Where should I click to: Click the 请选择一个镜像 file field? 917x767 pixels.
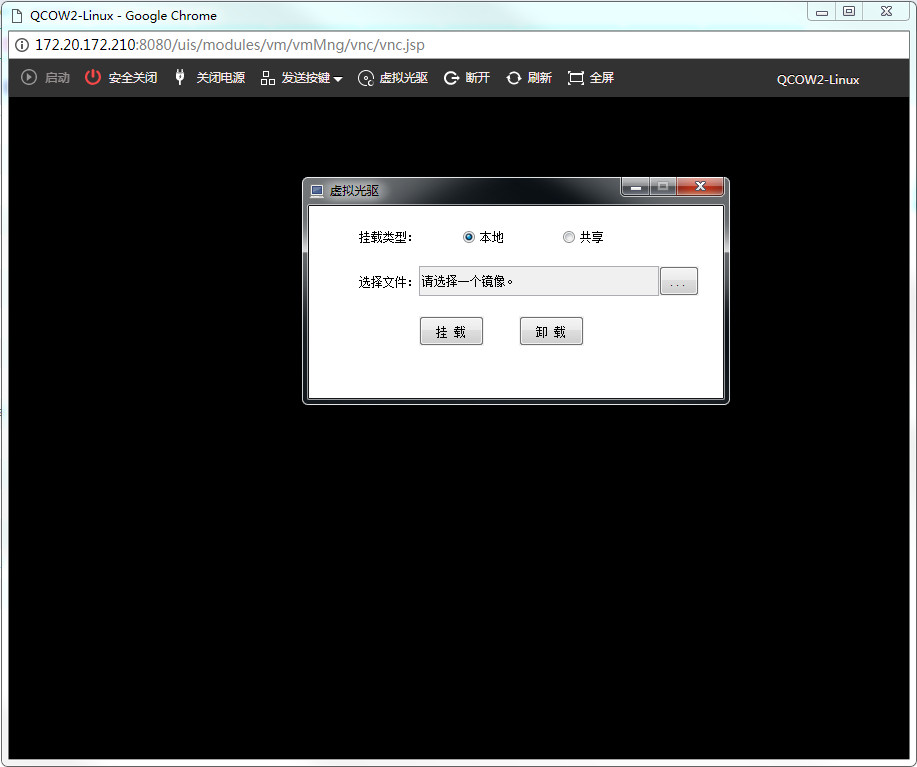(539, 281)
